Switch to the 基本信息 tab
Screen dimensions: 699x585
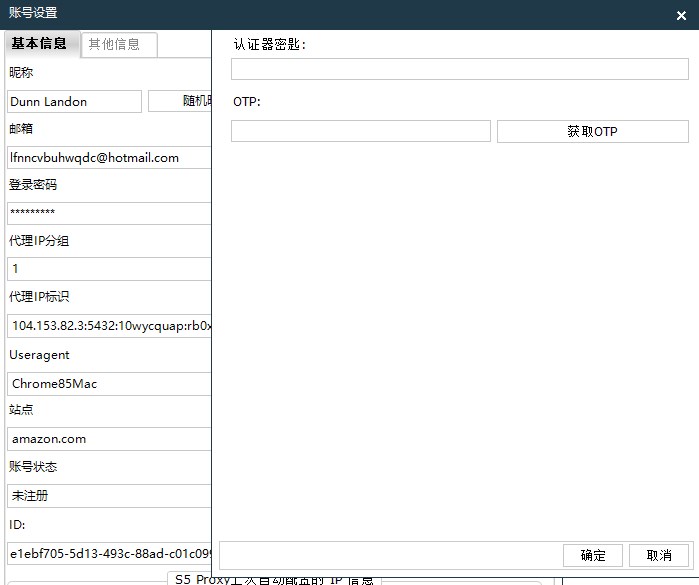coord(42,44)
